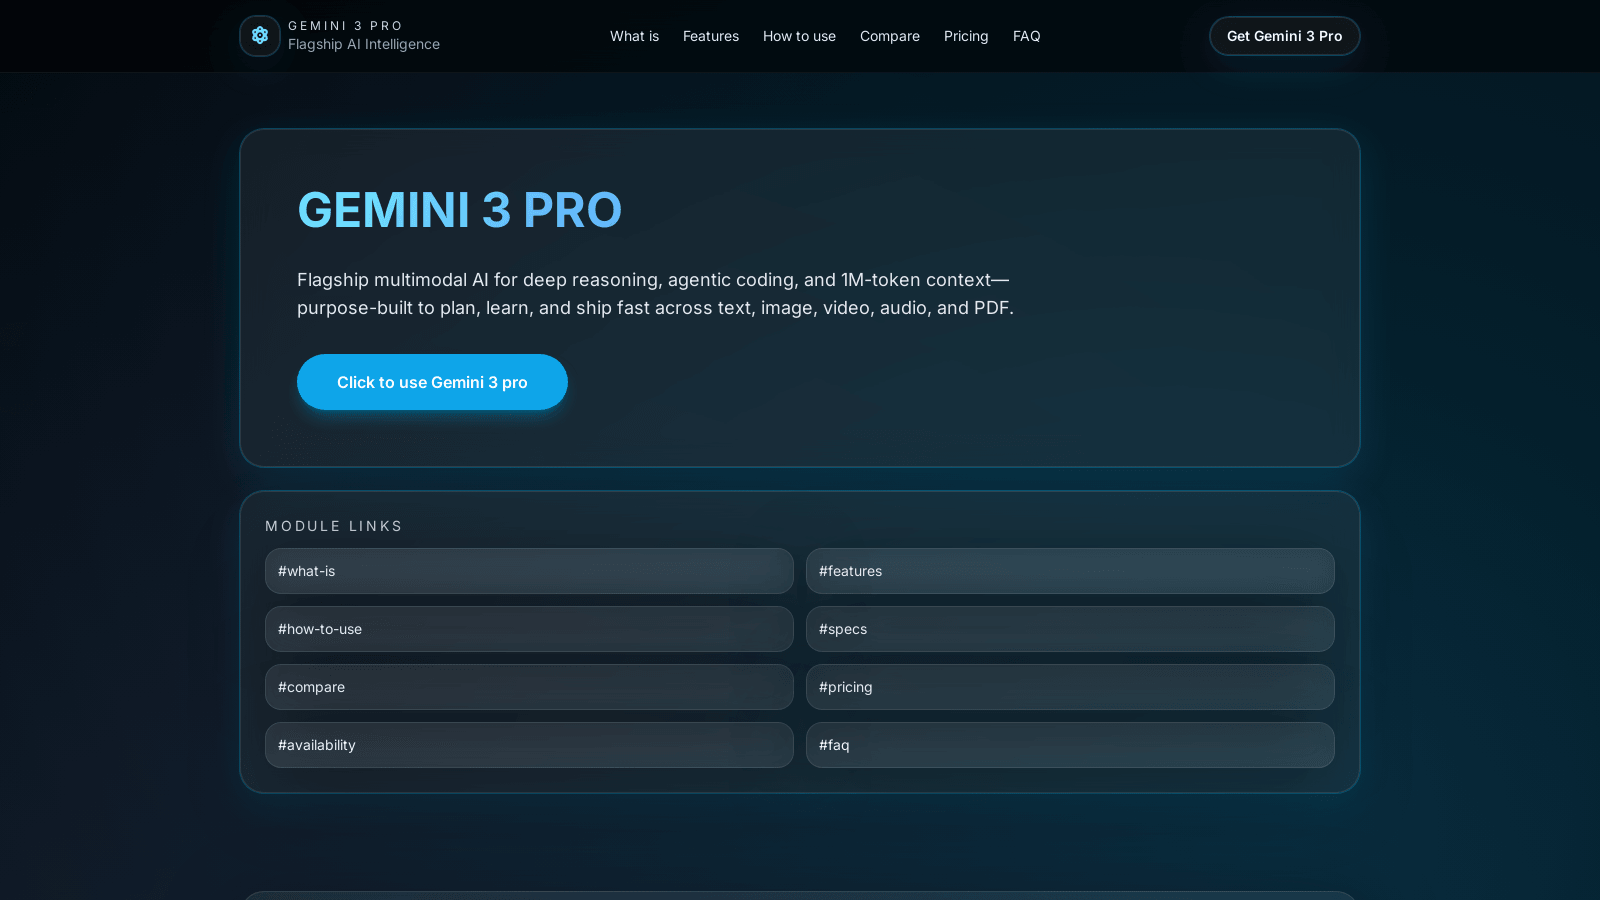Open the Pricing nav item
The image size is (1600, 900).
[965, 36]
